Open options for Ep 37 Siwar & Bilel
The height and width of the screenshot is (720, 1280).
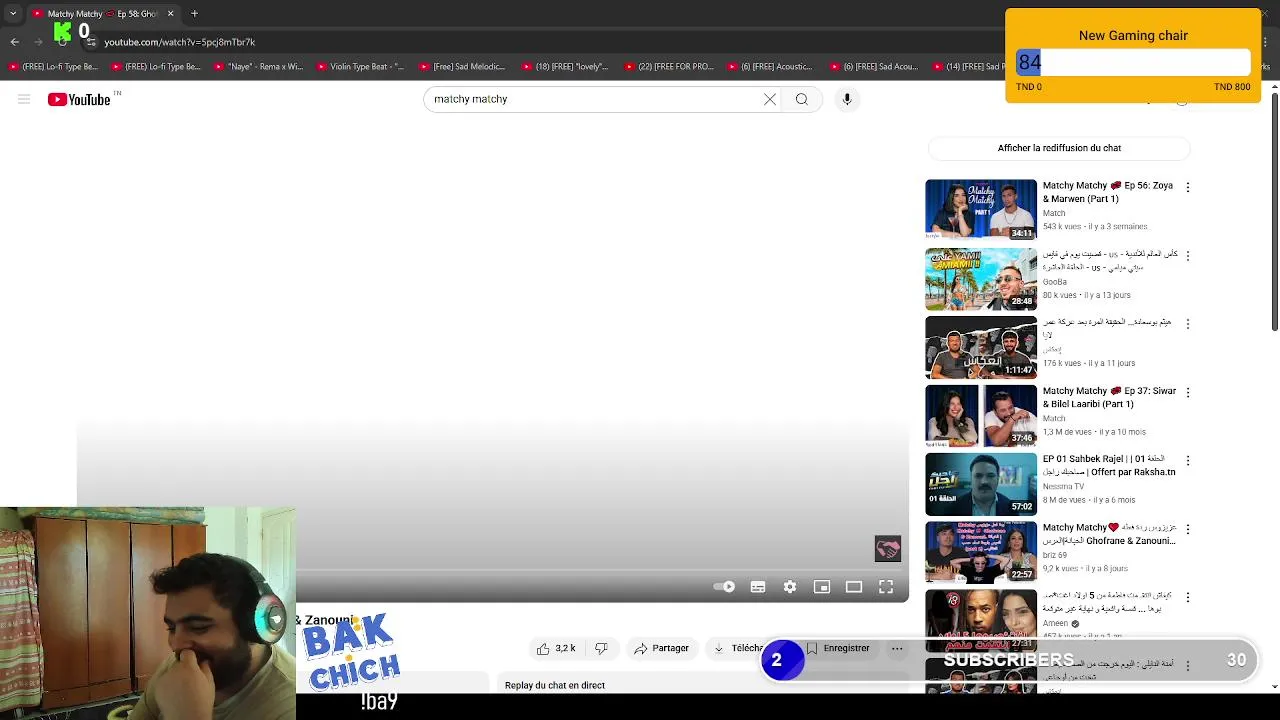click(x=1188, y=393)
